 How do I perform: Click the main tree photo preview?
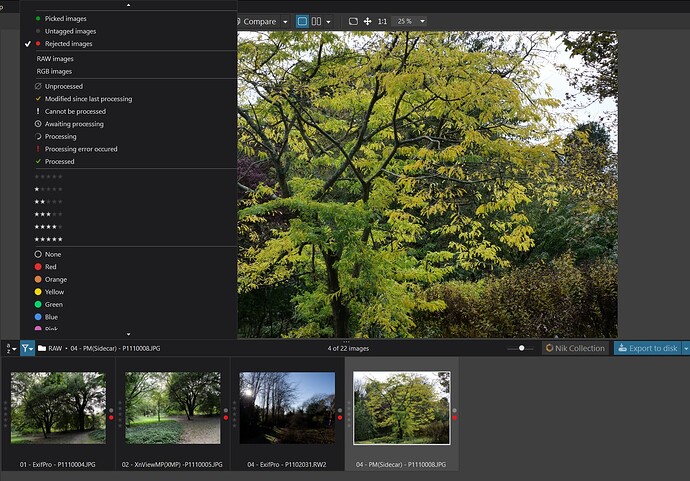coord(427,184)
